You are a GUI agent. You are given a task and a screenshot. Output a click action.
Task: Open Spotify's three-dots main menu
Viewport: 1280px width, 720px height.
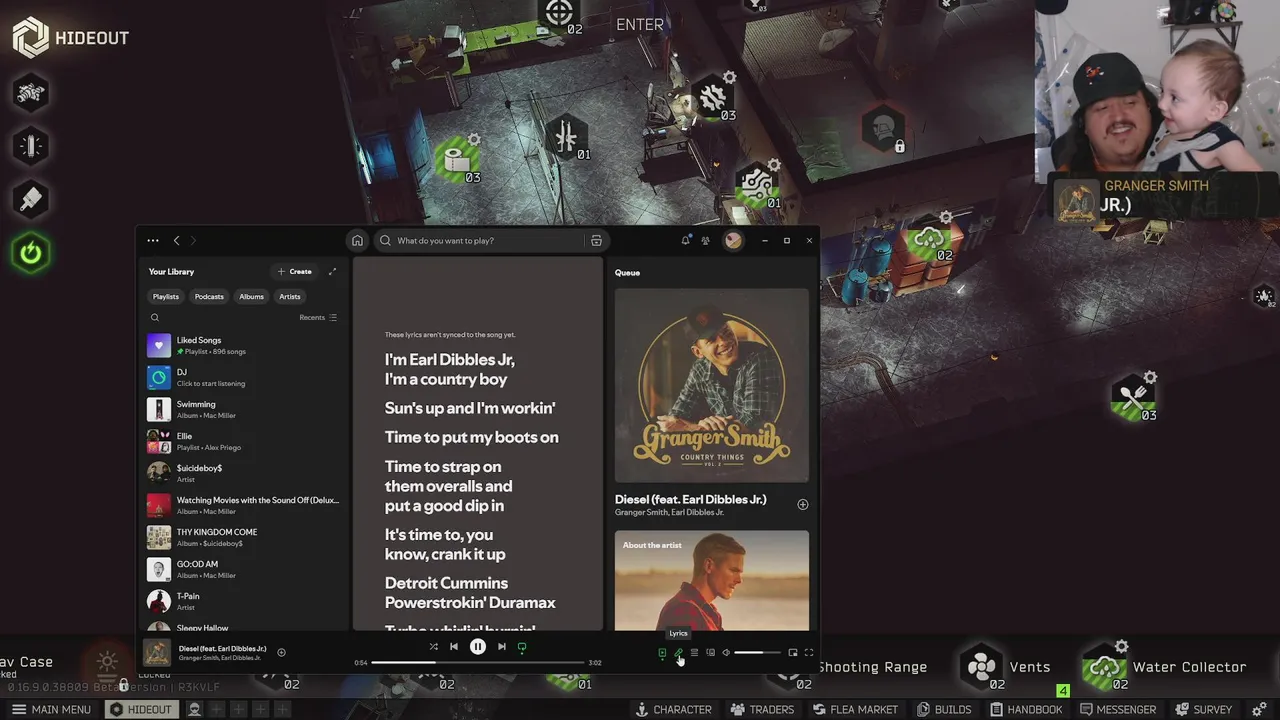point(152,240)
